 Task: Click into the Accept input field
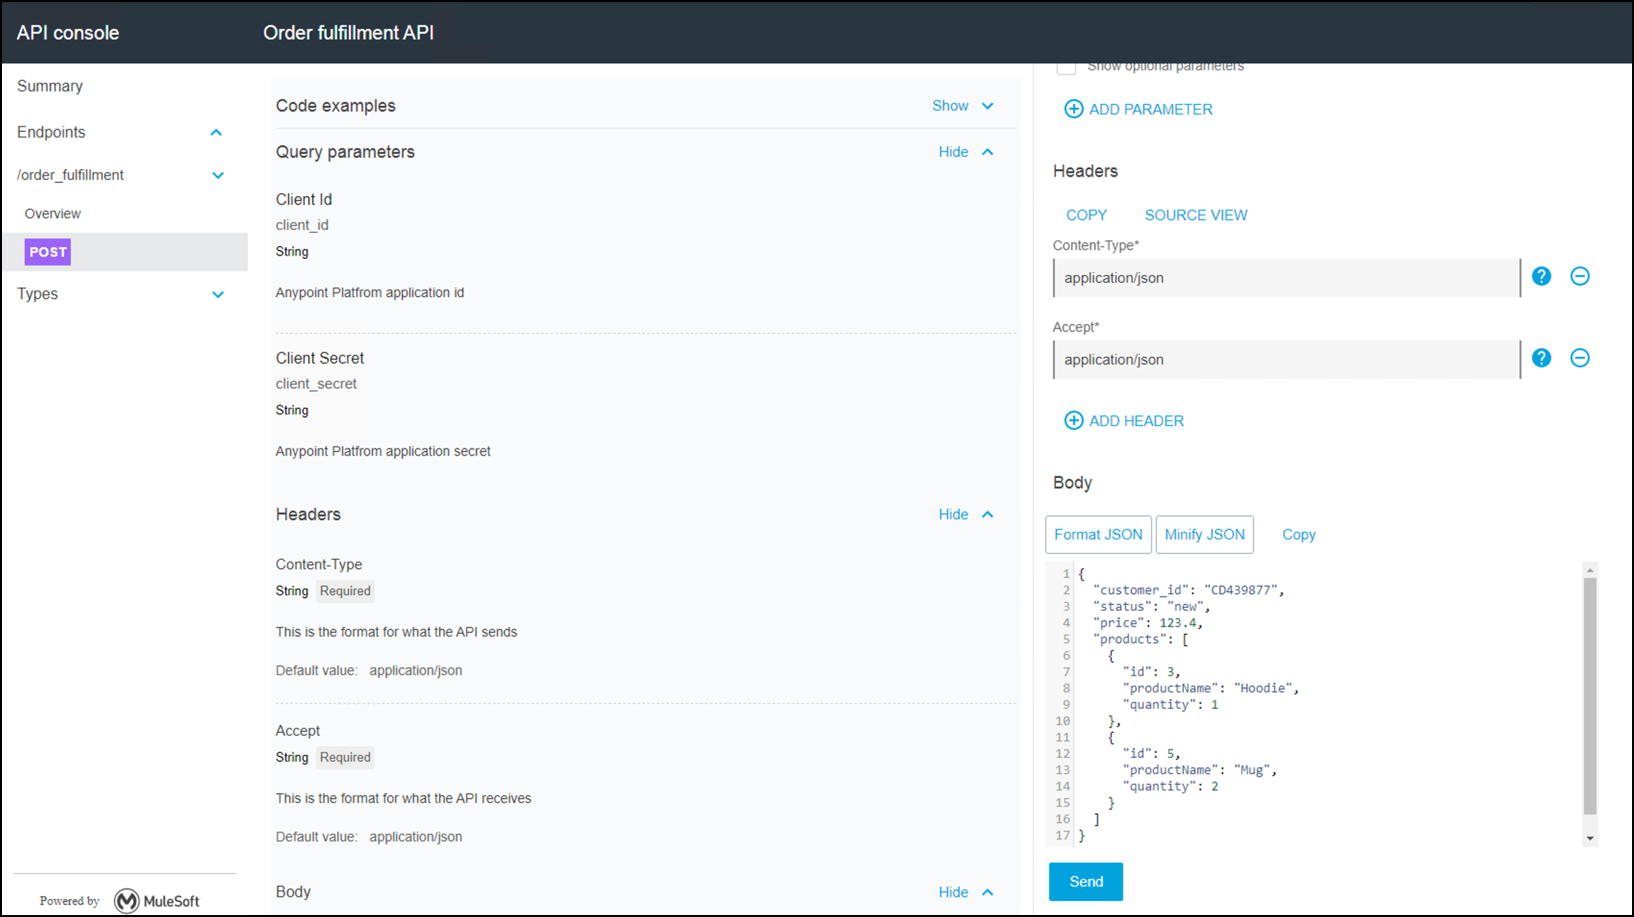1286,360
